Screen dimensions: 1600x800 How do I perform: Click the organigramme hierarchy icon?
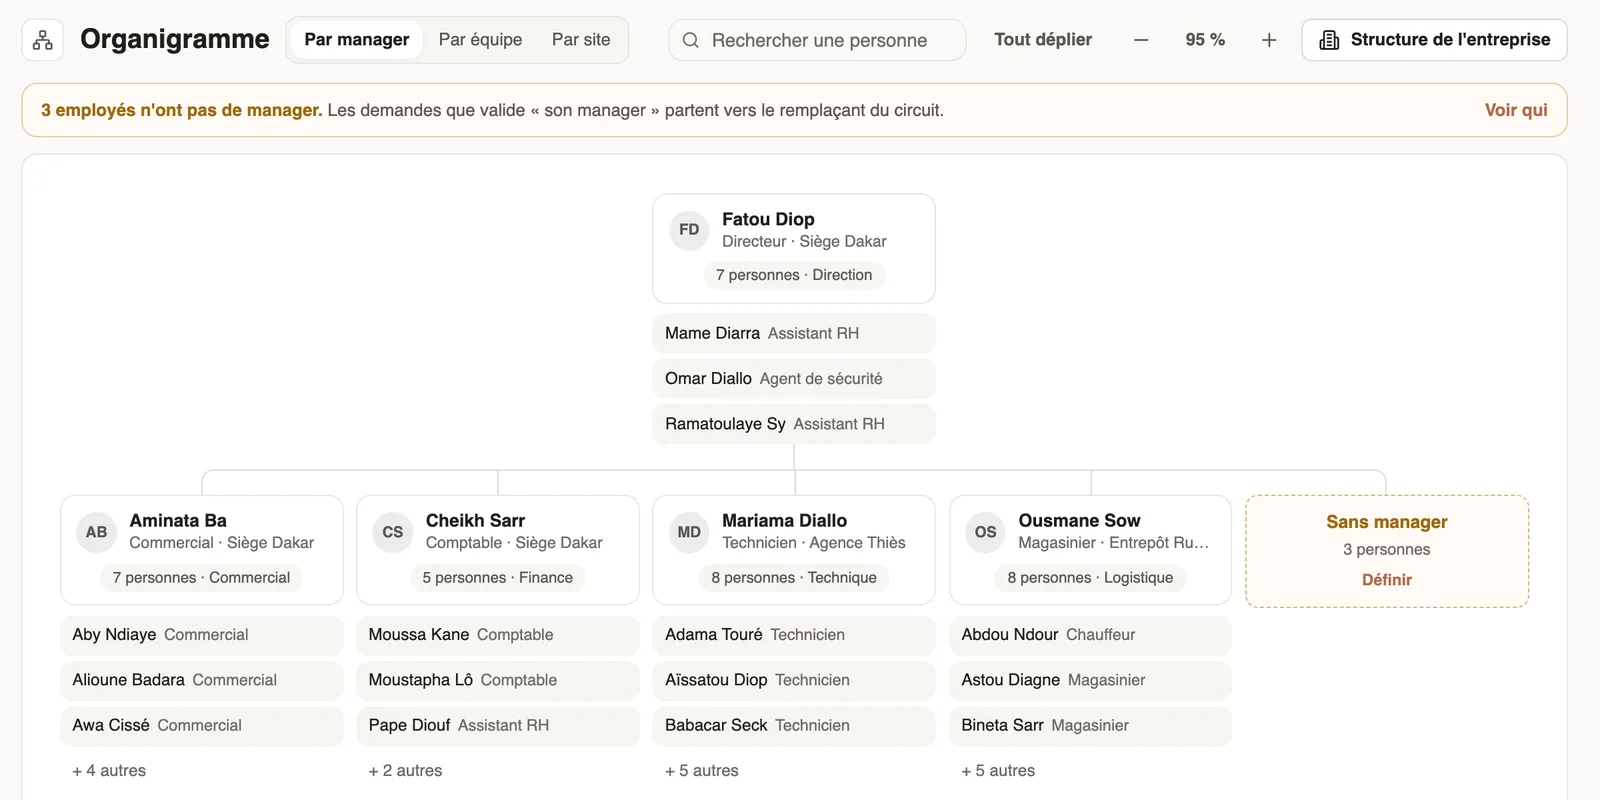pyautogui.click(x=43, y=40)
